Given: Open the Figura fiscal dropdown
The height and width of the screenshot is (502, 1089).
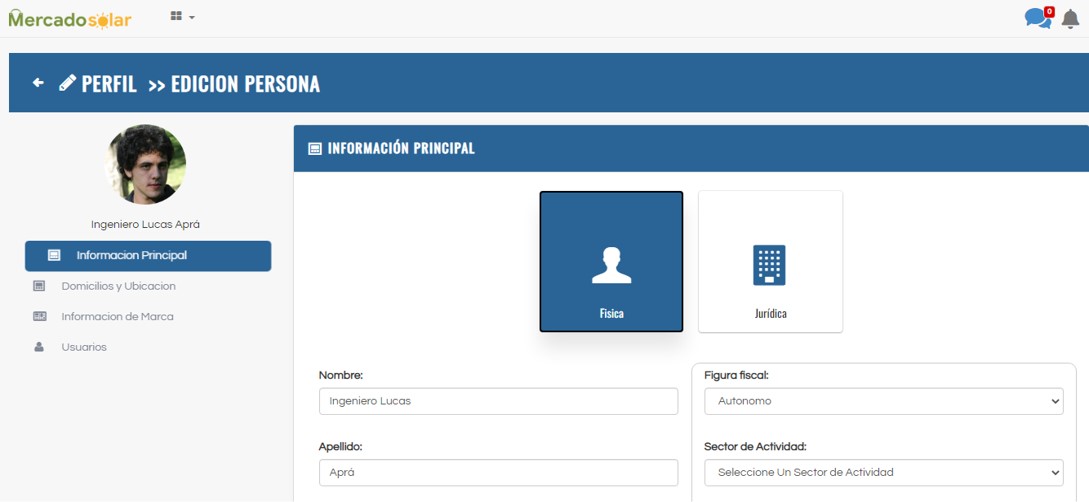Looking at the screenshot, I should pos(882,401).
